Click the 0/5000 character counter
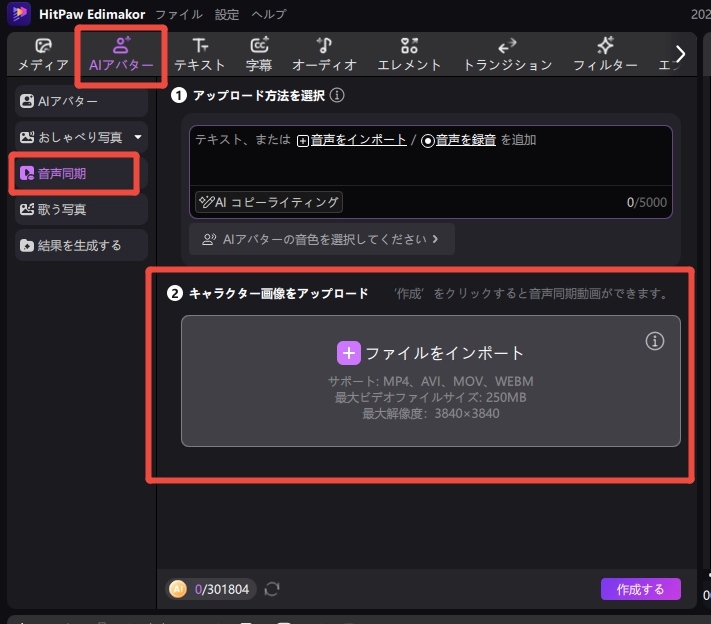Image resolution: width=711 pixels, height=624 pixels. (x=647, y=202)
